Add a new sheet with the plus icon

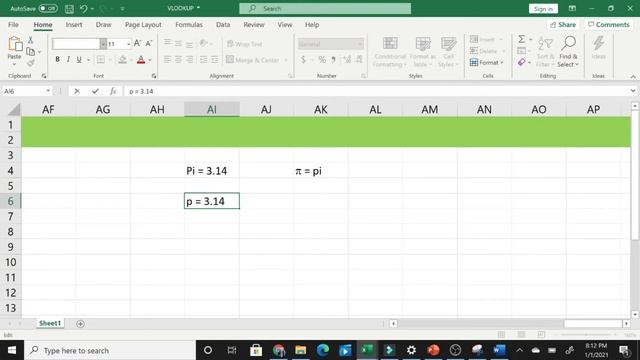click(80, 324)
